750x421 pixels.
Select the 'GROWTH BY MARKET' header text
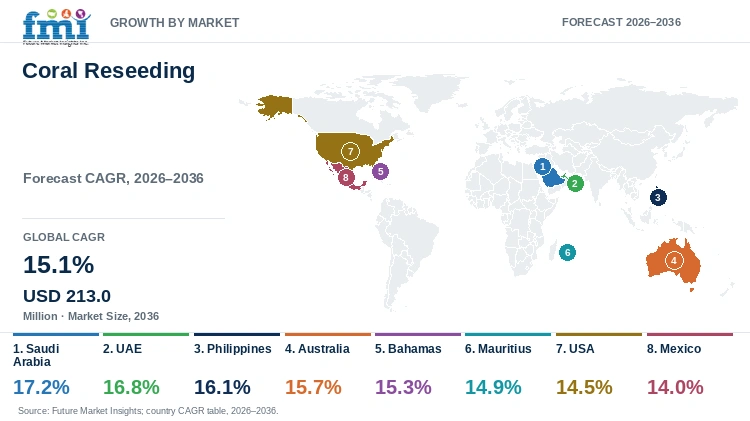tap(175, 22)
